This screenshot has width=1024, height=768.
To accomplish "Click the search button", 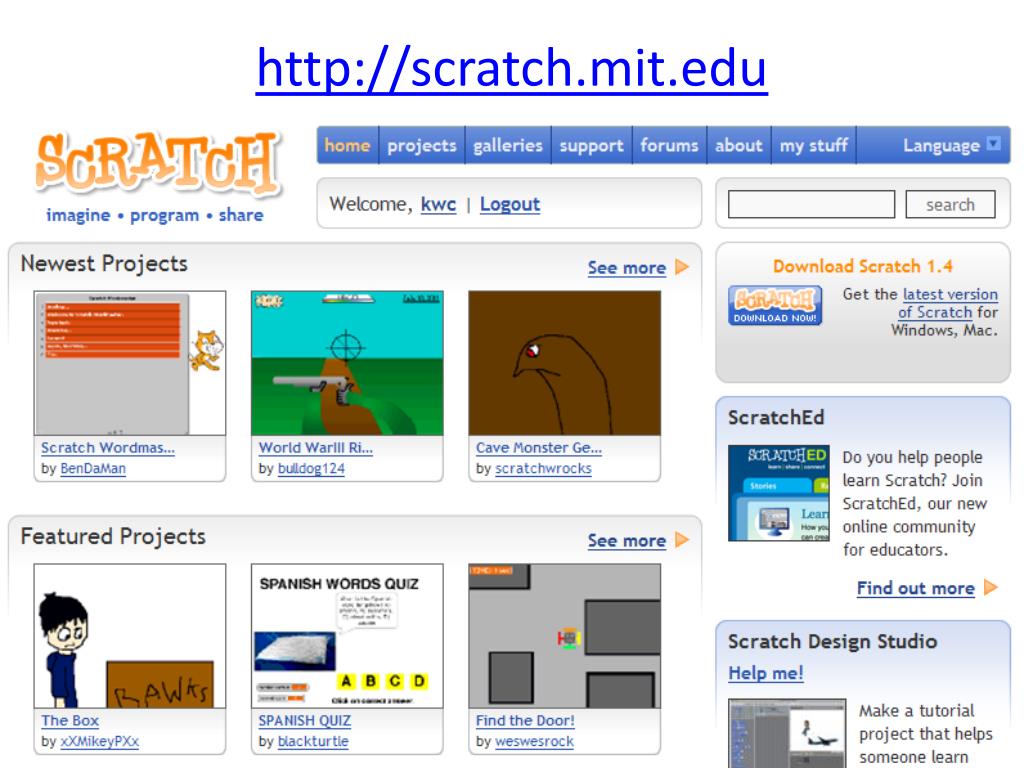I will 950,204.
